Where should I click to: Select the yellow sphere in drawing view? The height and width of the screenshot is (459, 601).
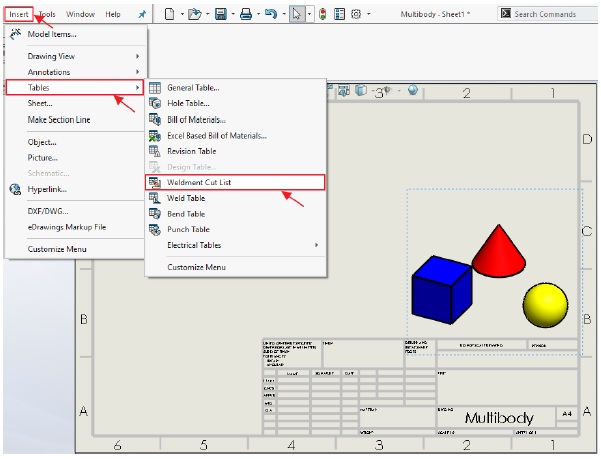tap(545, 305)
